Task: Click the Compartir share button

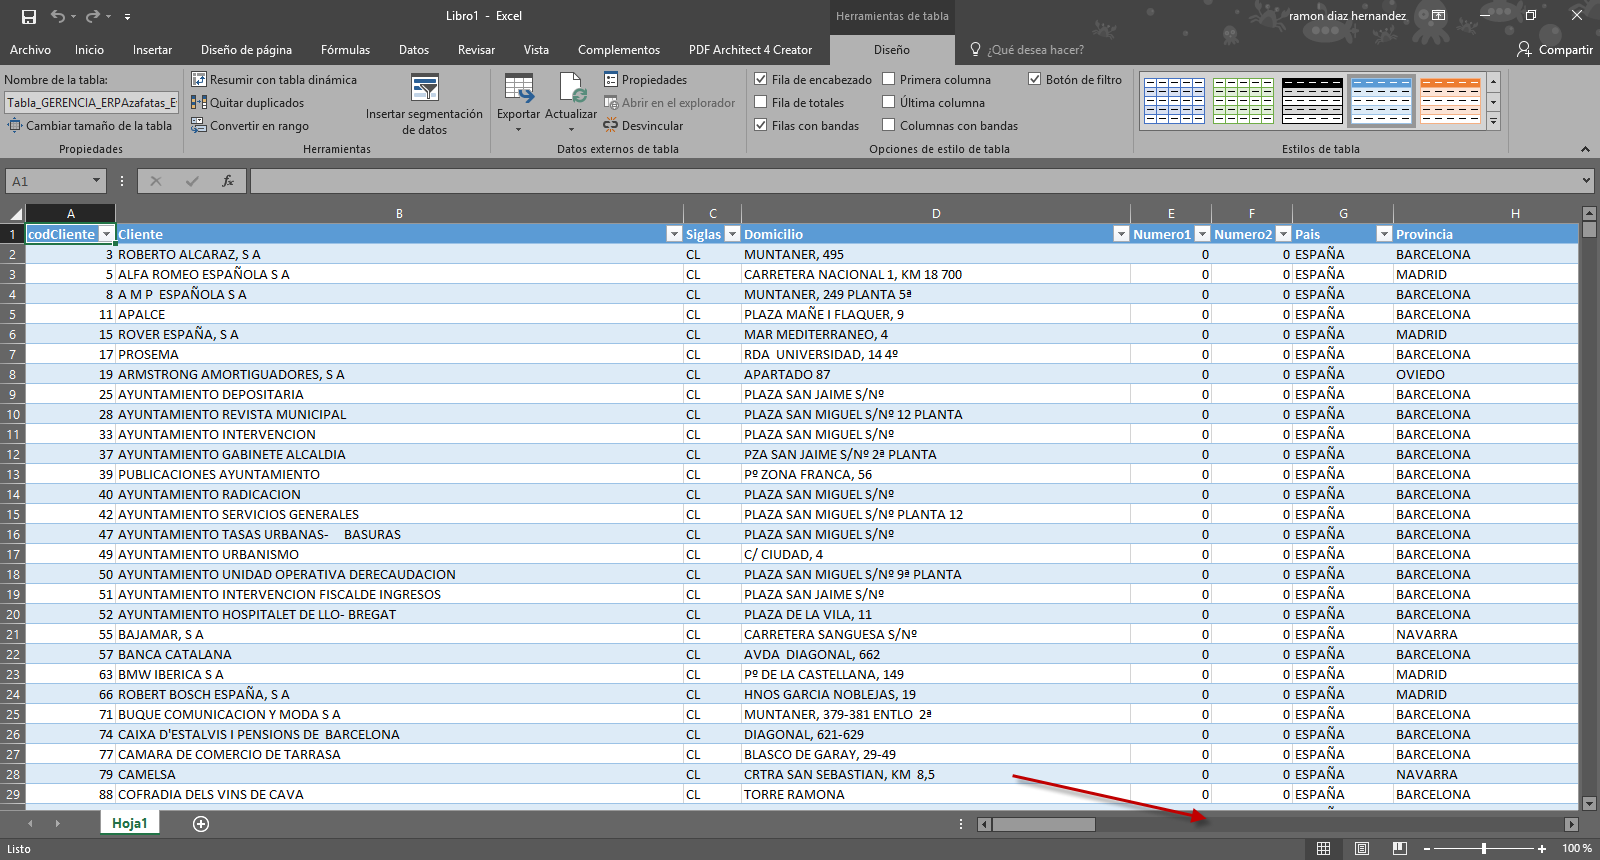Action: [x=1554, y=50]
